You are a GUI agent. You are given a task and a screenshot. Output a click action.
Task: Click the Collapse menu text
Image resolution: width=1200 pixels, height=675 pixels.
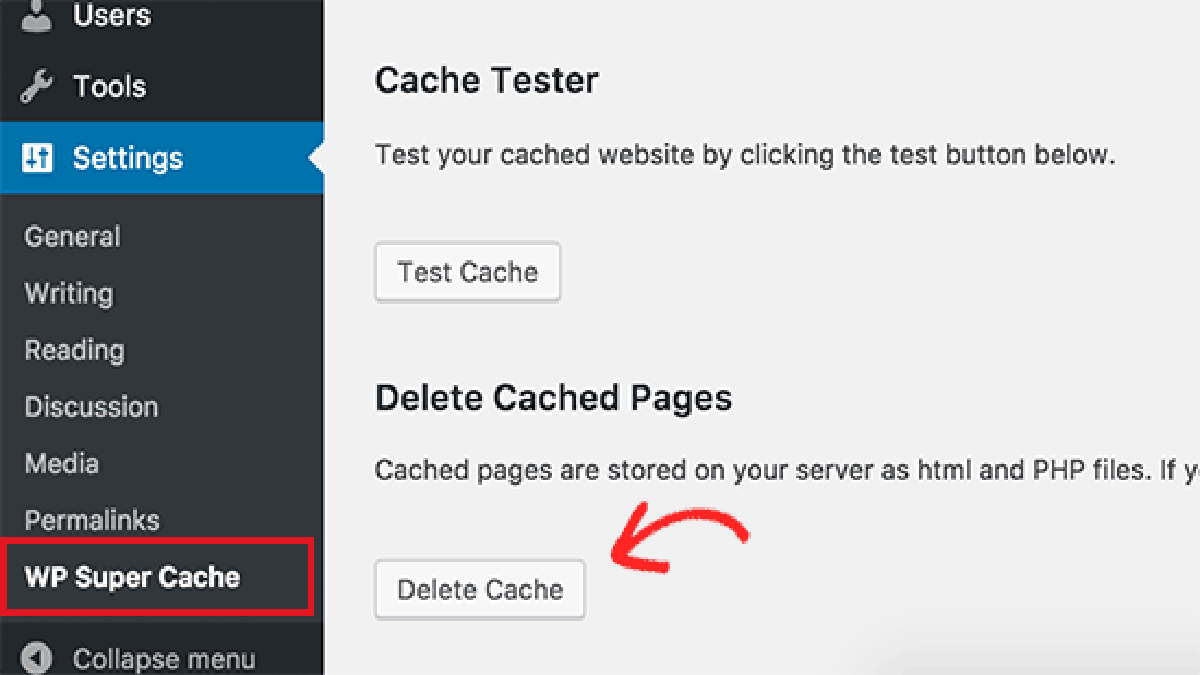click(x=164, y=660)
